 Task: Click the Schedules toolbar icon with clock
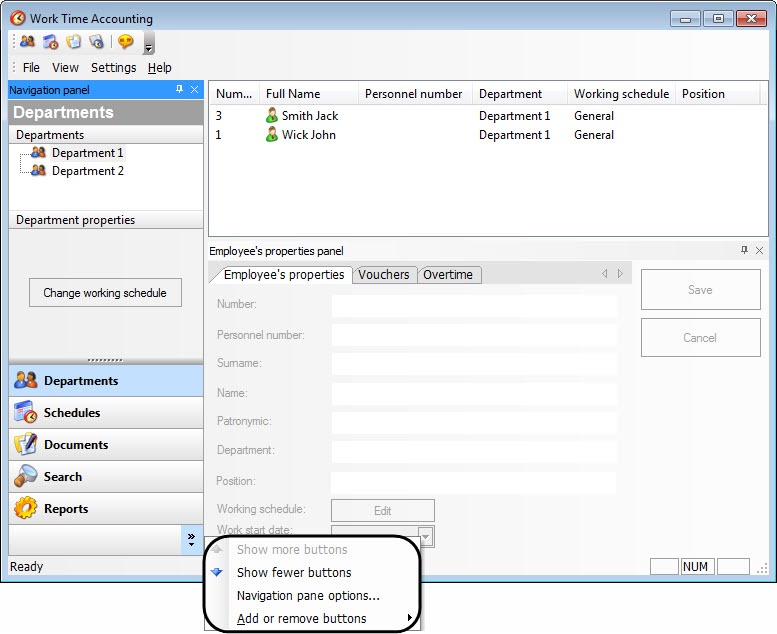[51, 42]
